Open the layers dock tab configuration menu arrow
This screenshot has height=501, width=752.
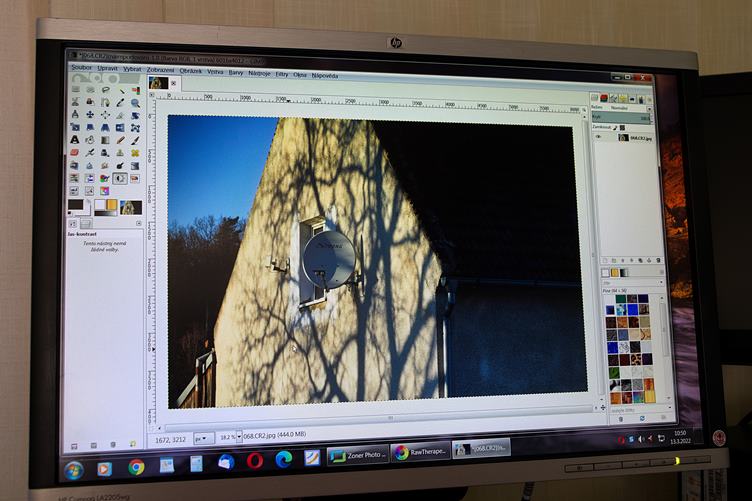pos(649,100)
